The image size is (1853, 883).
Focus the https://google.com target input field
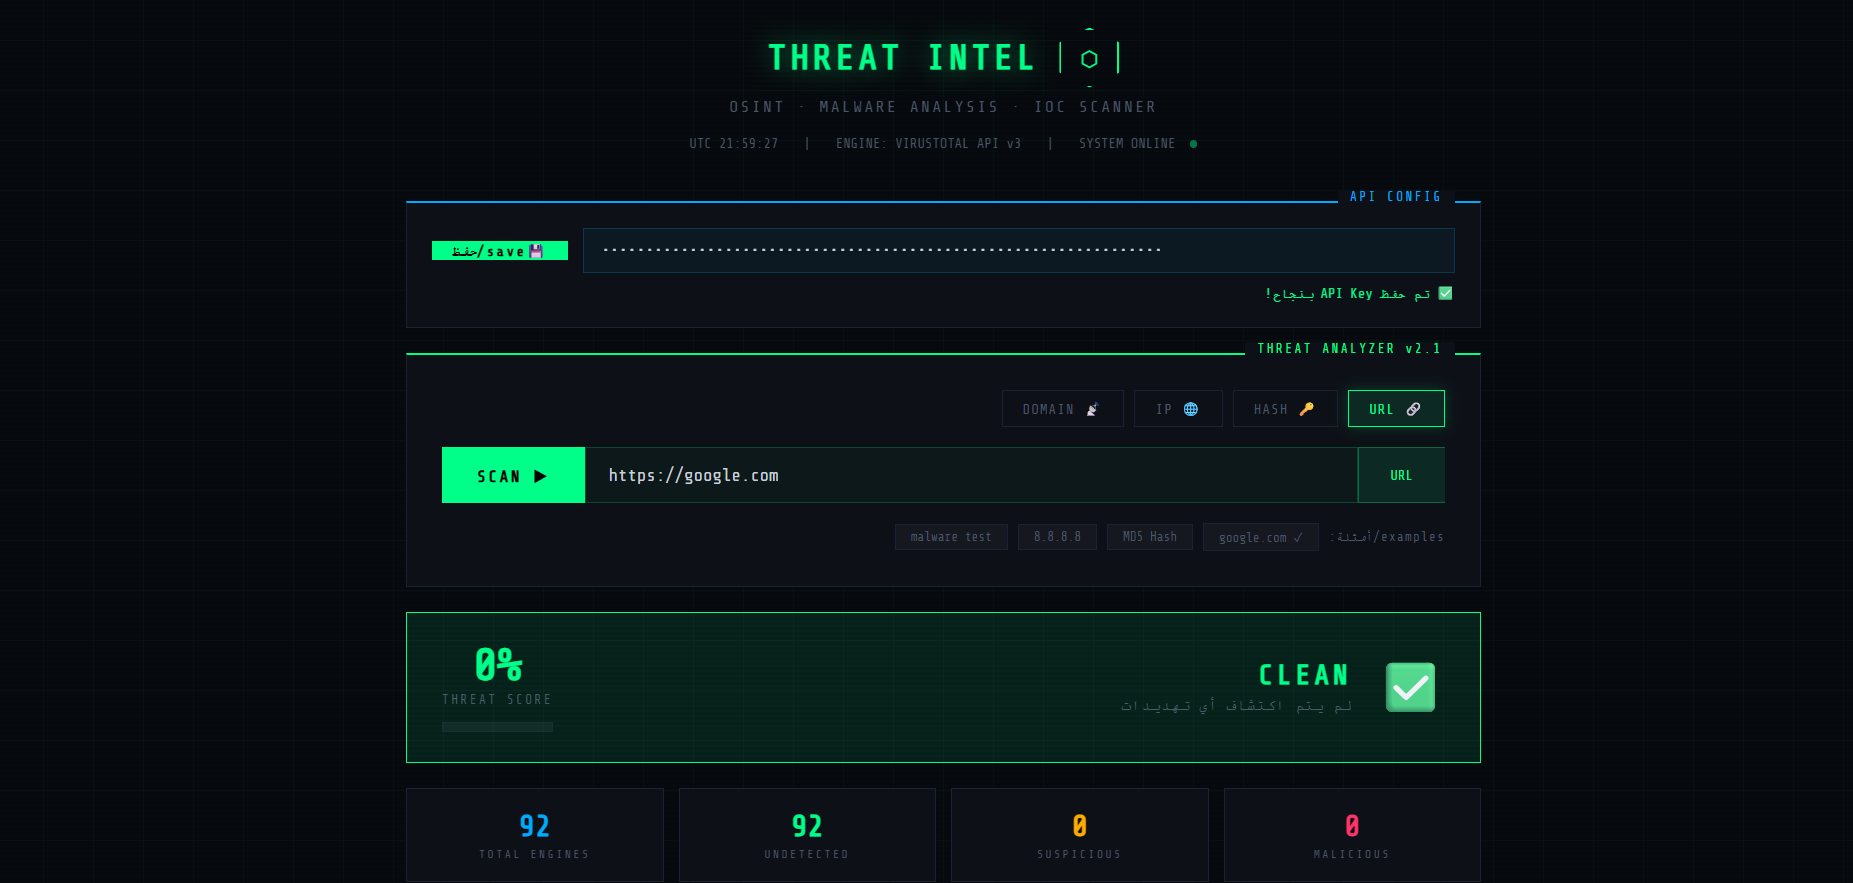[x=971, y=475]
